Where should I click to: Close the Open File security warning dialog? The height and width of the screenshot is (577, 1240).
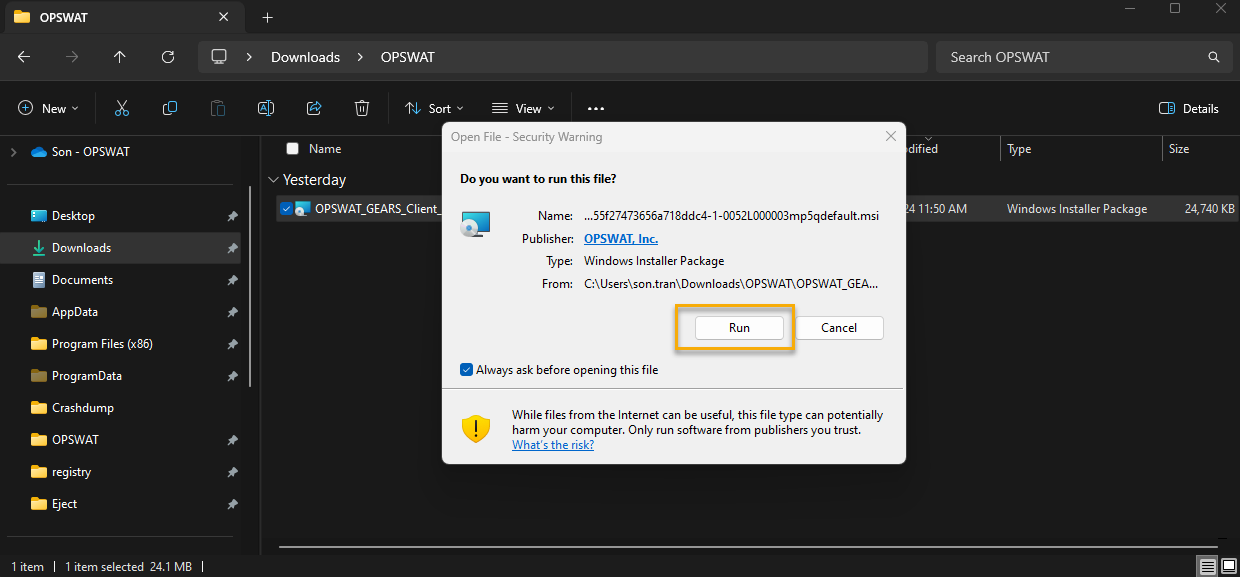click(x=890, y=136)
